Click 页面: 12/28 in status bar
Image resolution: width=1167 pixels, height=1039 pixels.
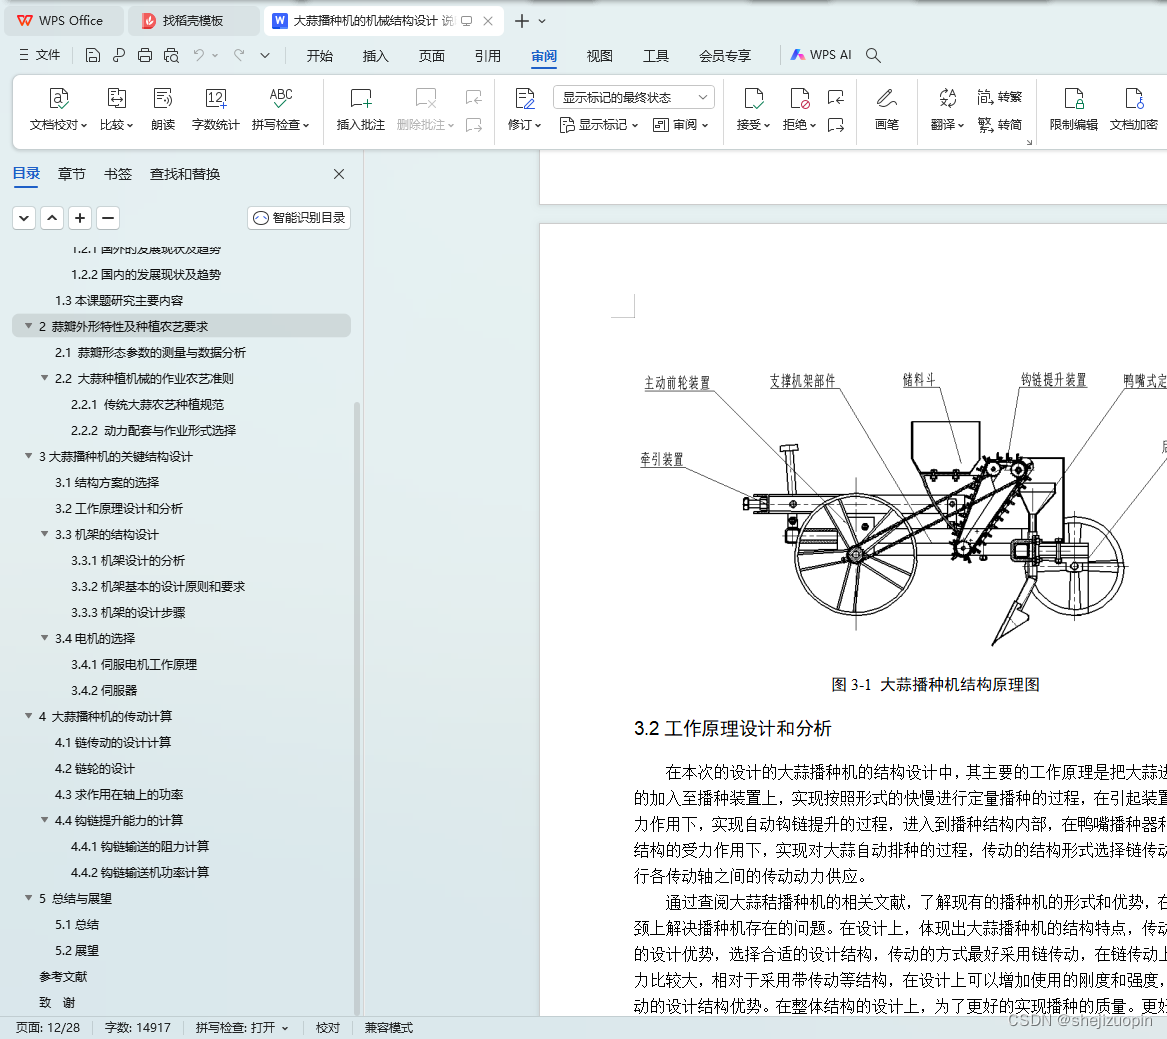click(48, 1027)
